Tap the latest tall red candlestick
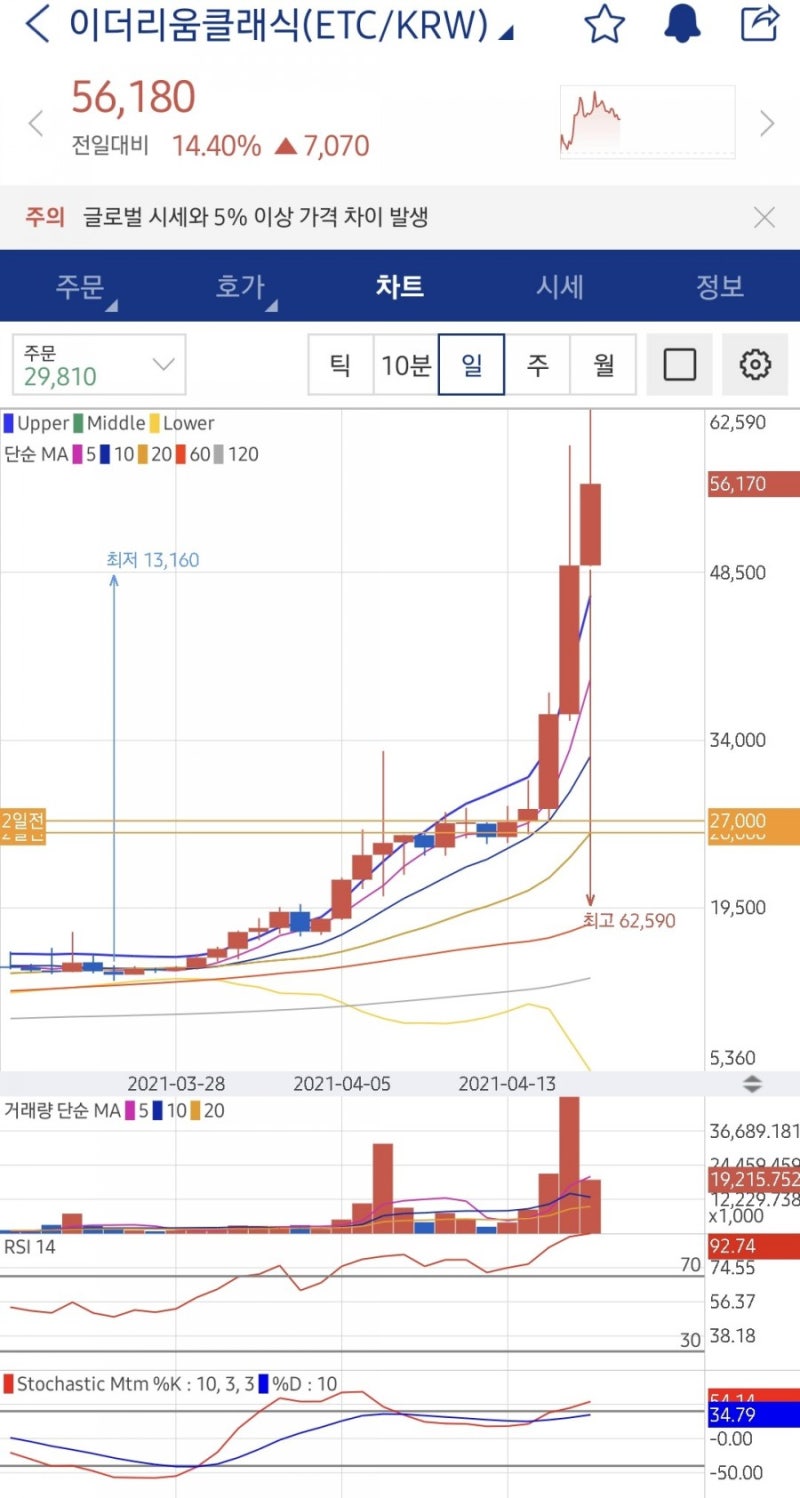The width and height of the screenshot is (800, 1498). (x=590, y=524)
